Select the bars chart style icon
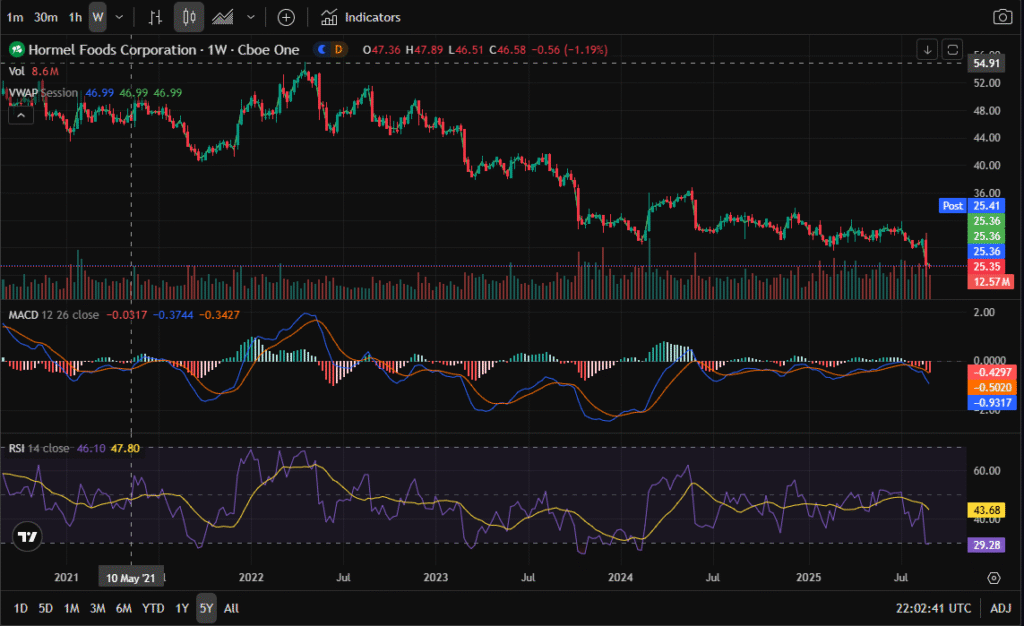The width and height of the screenshot is (1024, 626). point(155,17)
